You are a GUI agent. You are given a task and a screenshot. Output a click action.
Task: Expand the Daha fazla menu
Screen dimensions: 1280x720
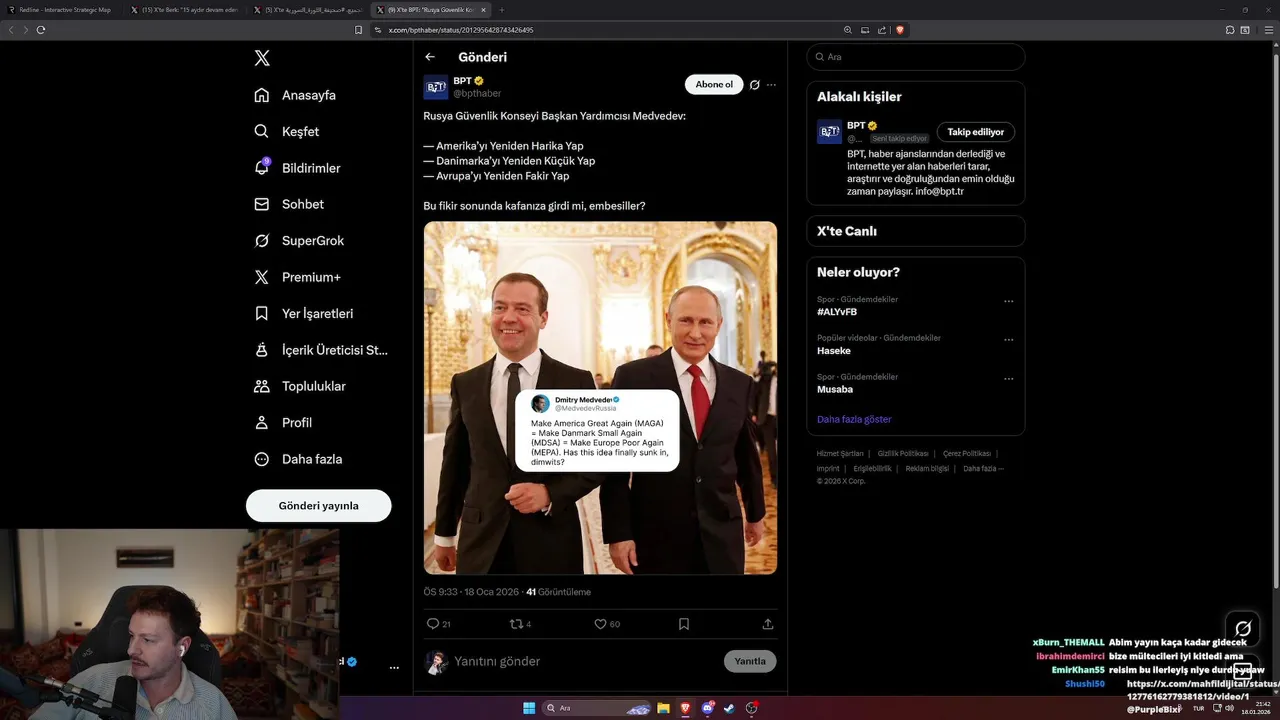[x=298, y=459]
